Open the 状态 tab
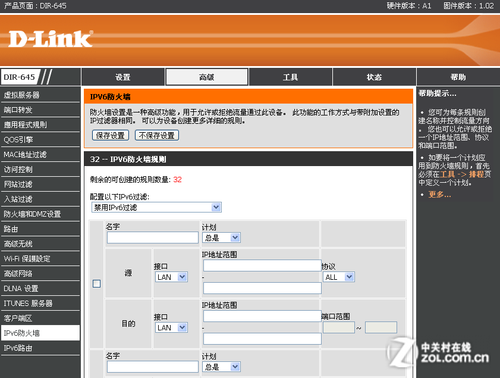Screen dimensions: 500x378 click(x=374, y=77)
